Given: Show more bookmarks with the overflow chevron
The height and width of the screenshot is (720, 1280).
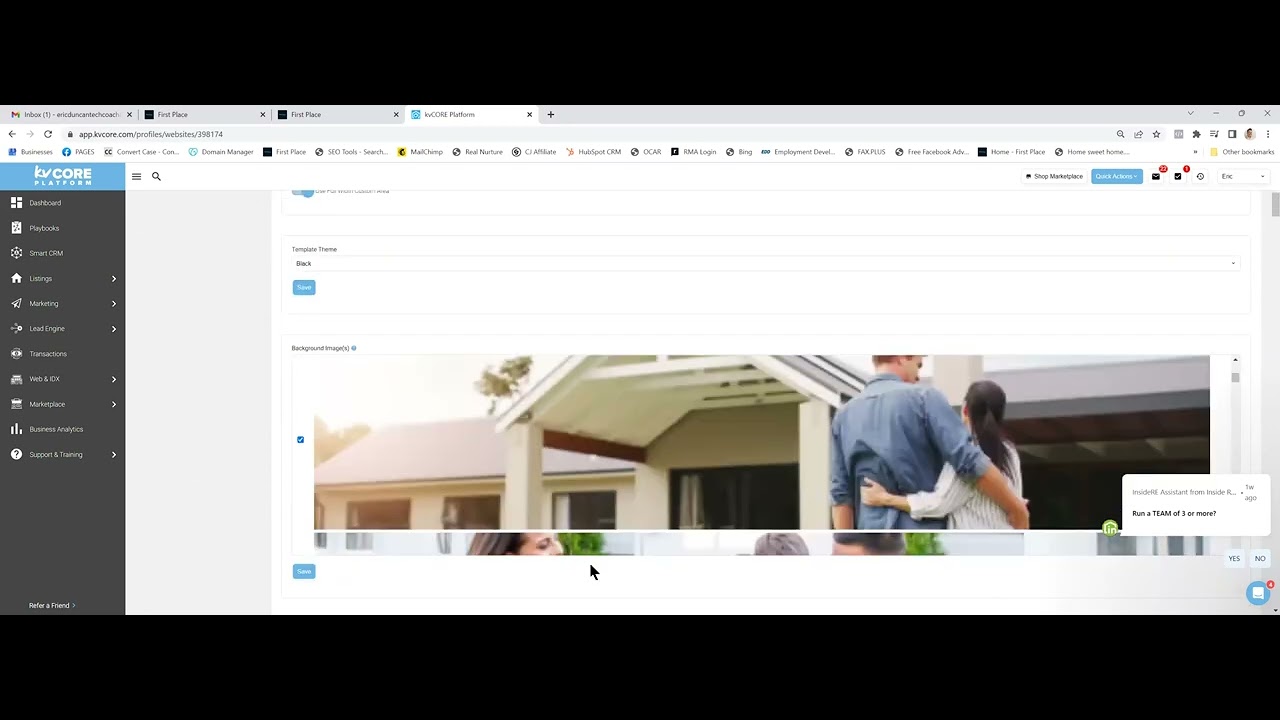Looking at the screenshot, I should click(x=1195, y=152).
